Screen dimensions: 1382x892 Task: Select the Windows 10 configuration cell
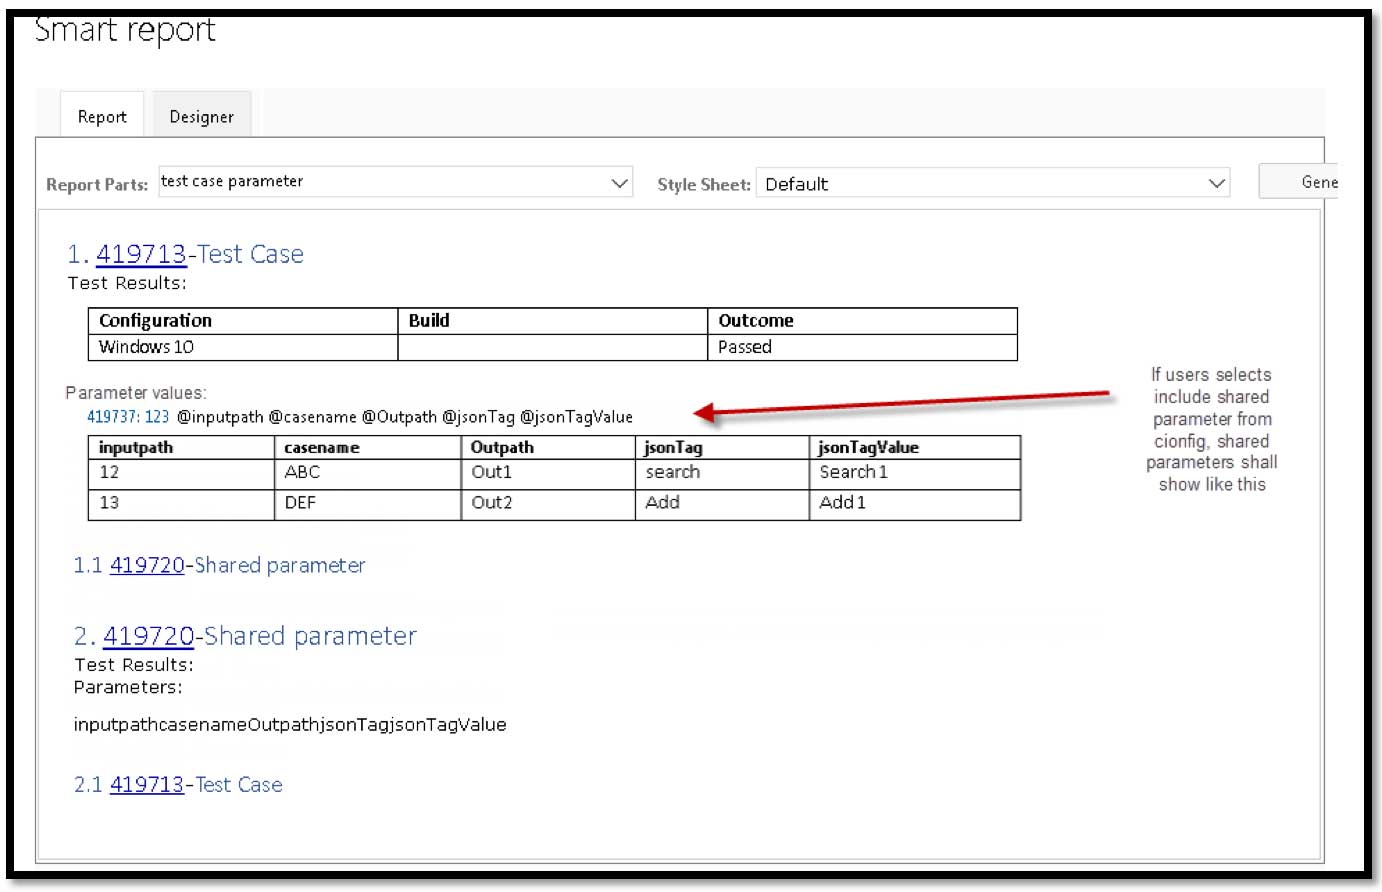tap(146, 347)
